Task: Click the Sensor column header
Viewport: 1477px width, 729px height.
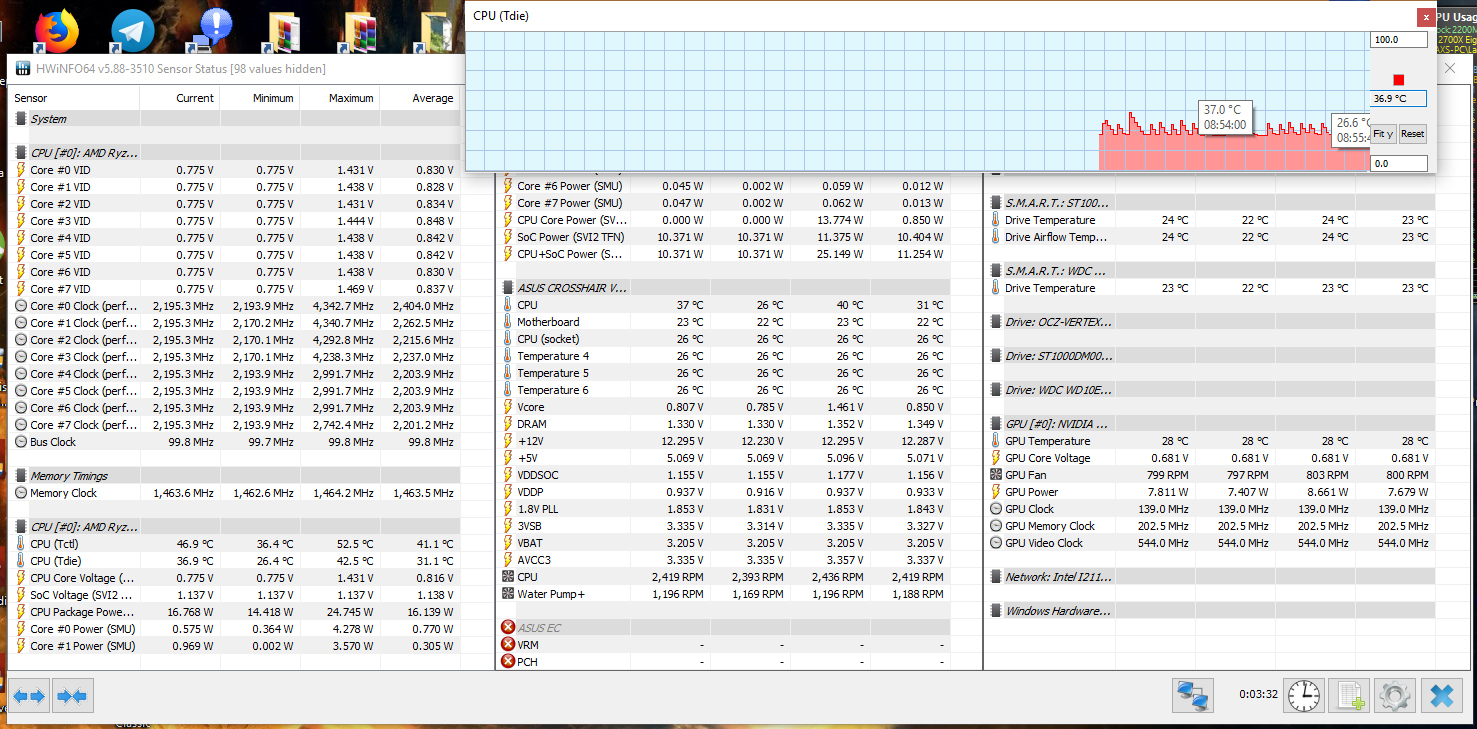Action: (x=75, y=98)
